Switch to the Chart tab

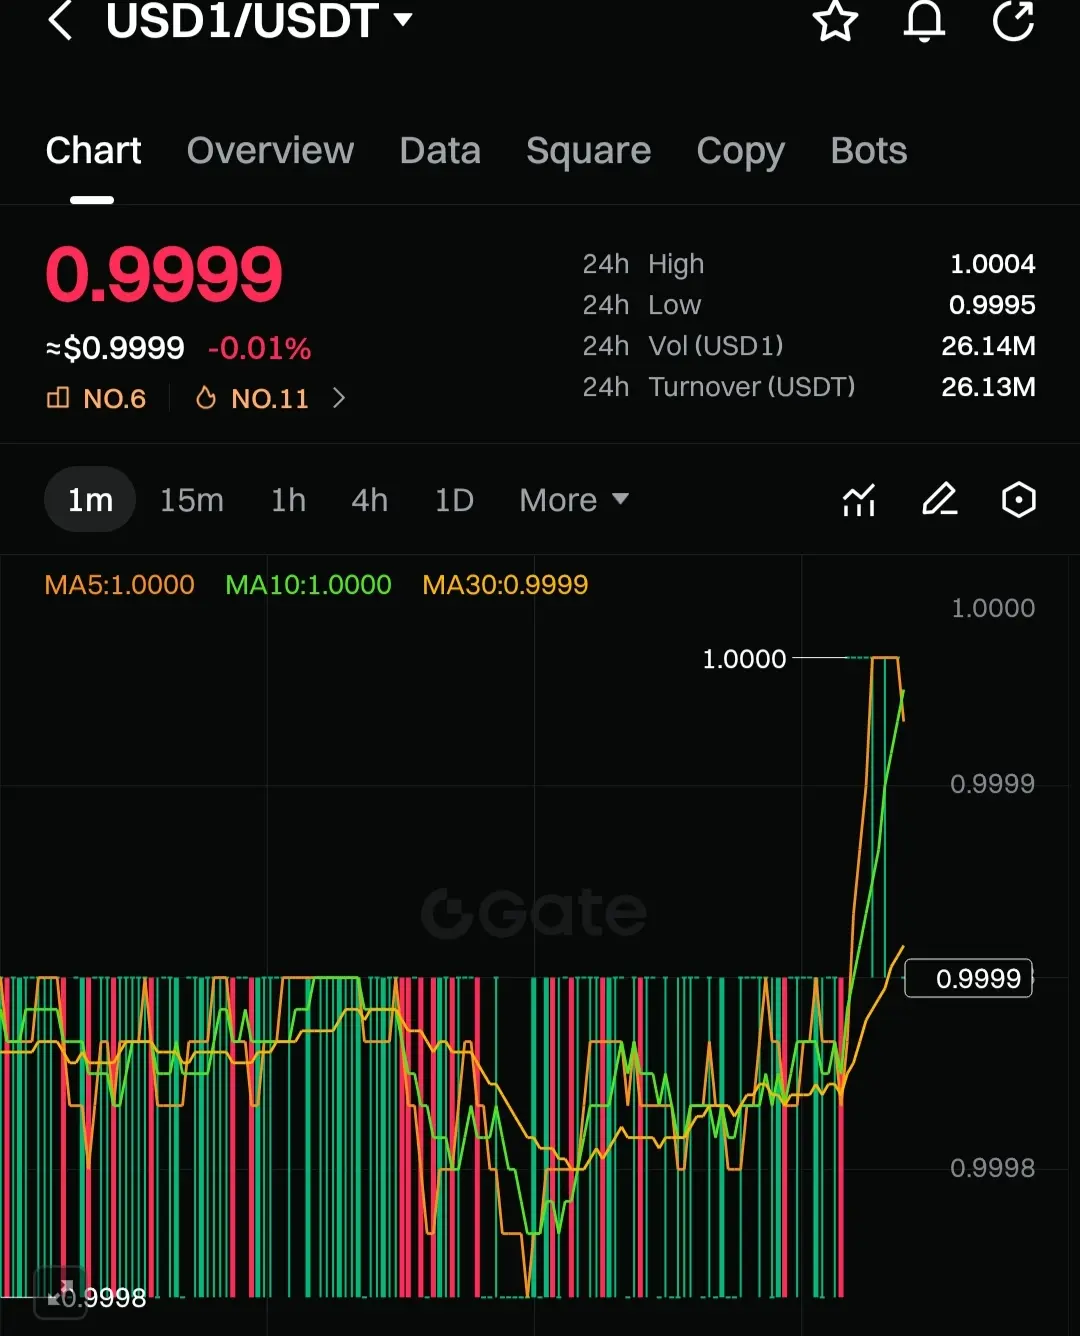click(x=93, y=151)
